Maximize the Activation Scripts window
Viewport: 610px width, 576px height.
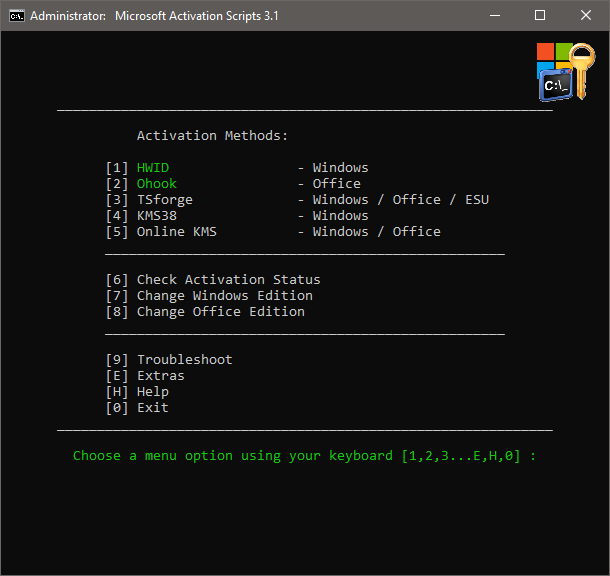[540, 16]
